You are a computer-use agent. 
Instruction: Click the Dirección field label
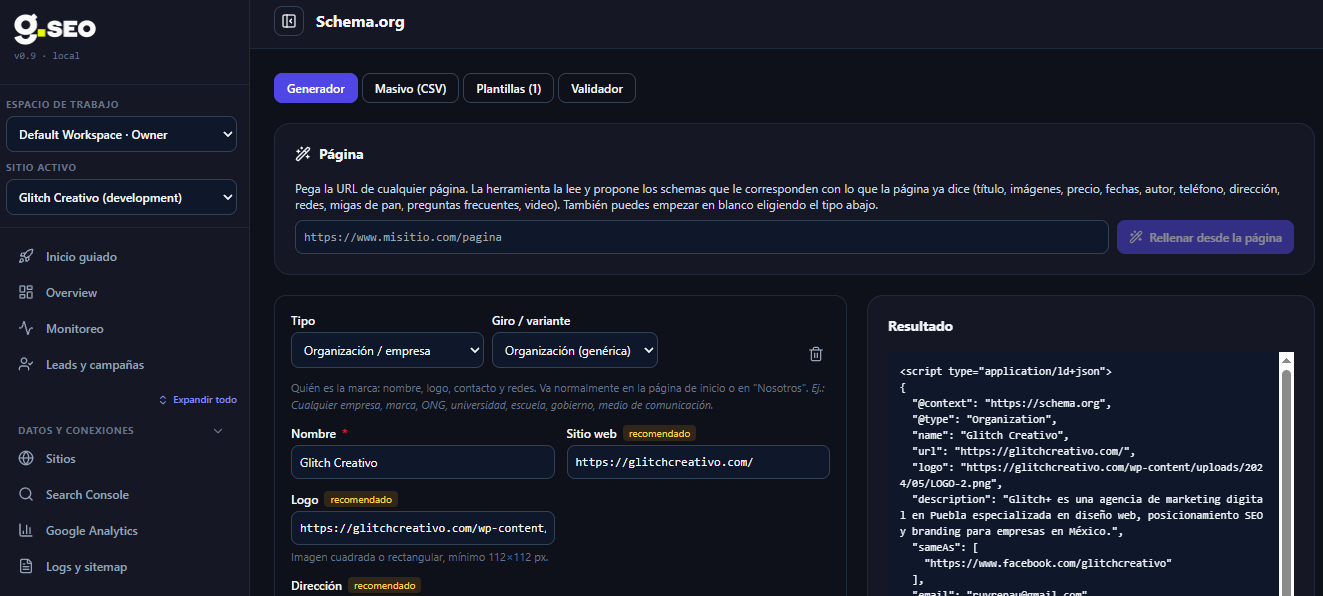[316, 585]
